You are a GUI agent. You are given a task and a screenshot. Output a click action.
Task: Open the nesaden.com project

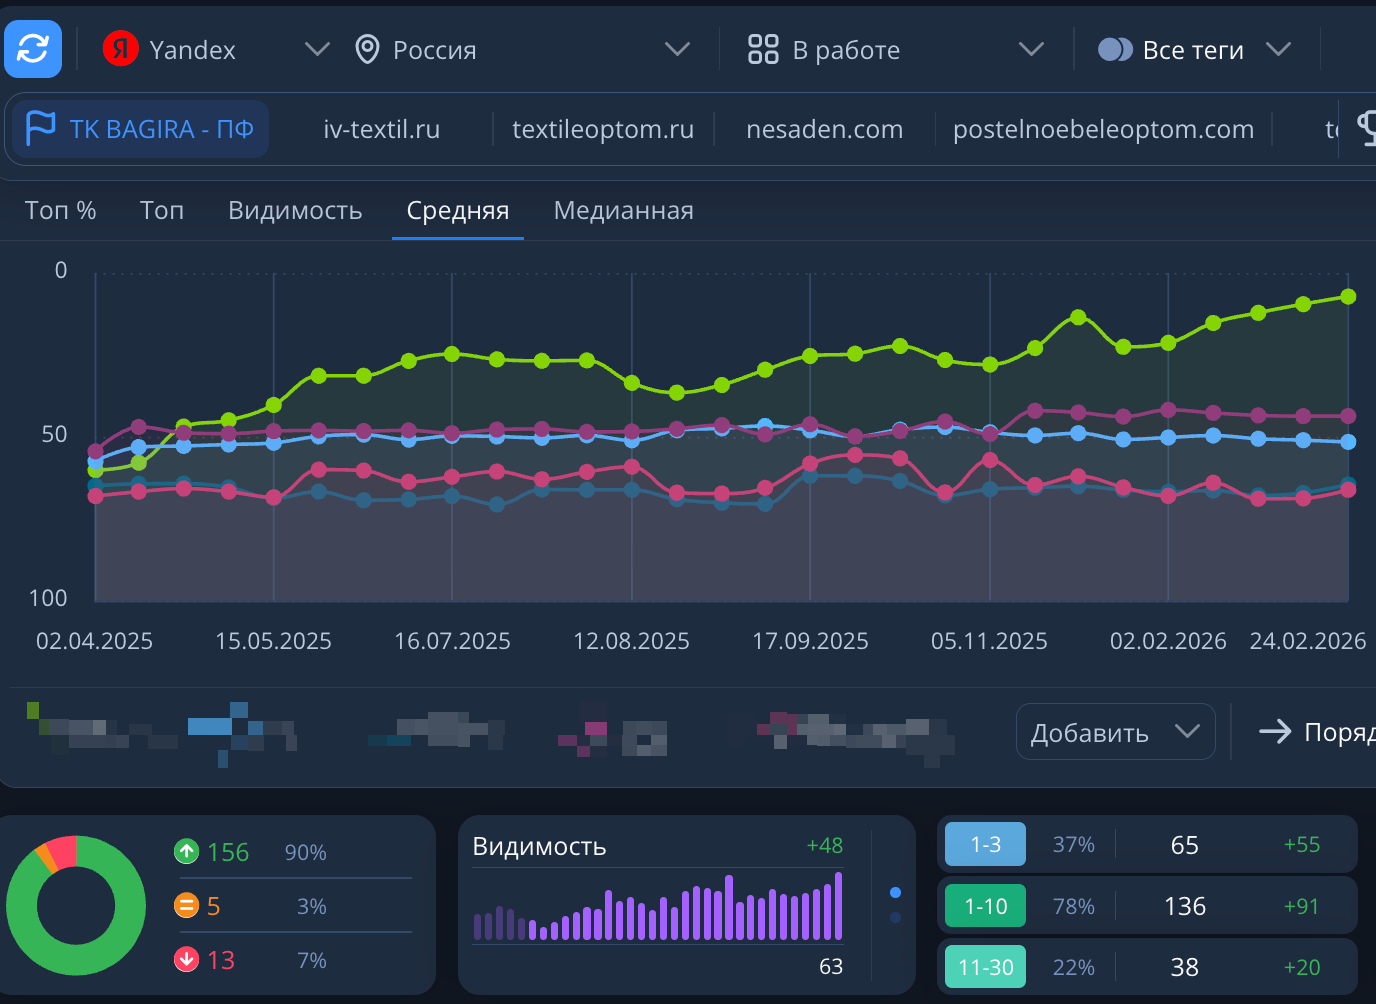click(824, 128)
